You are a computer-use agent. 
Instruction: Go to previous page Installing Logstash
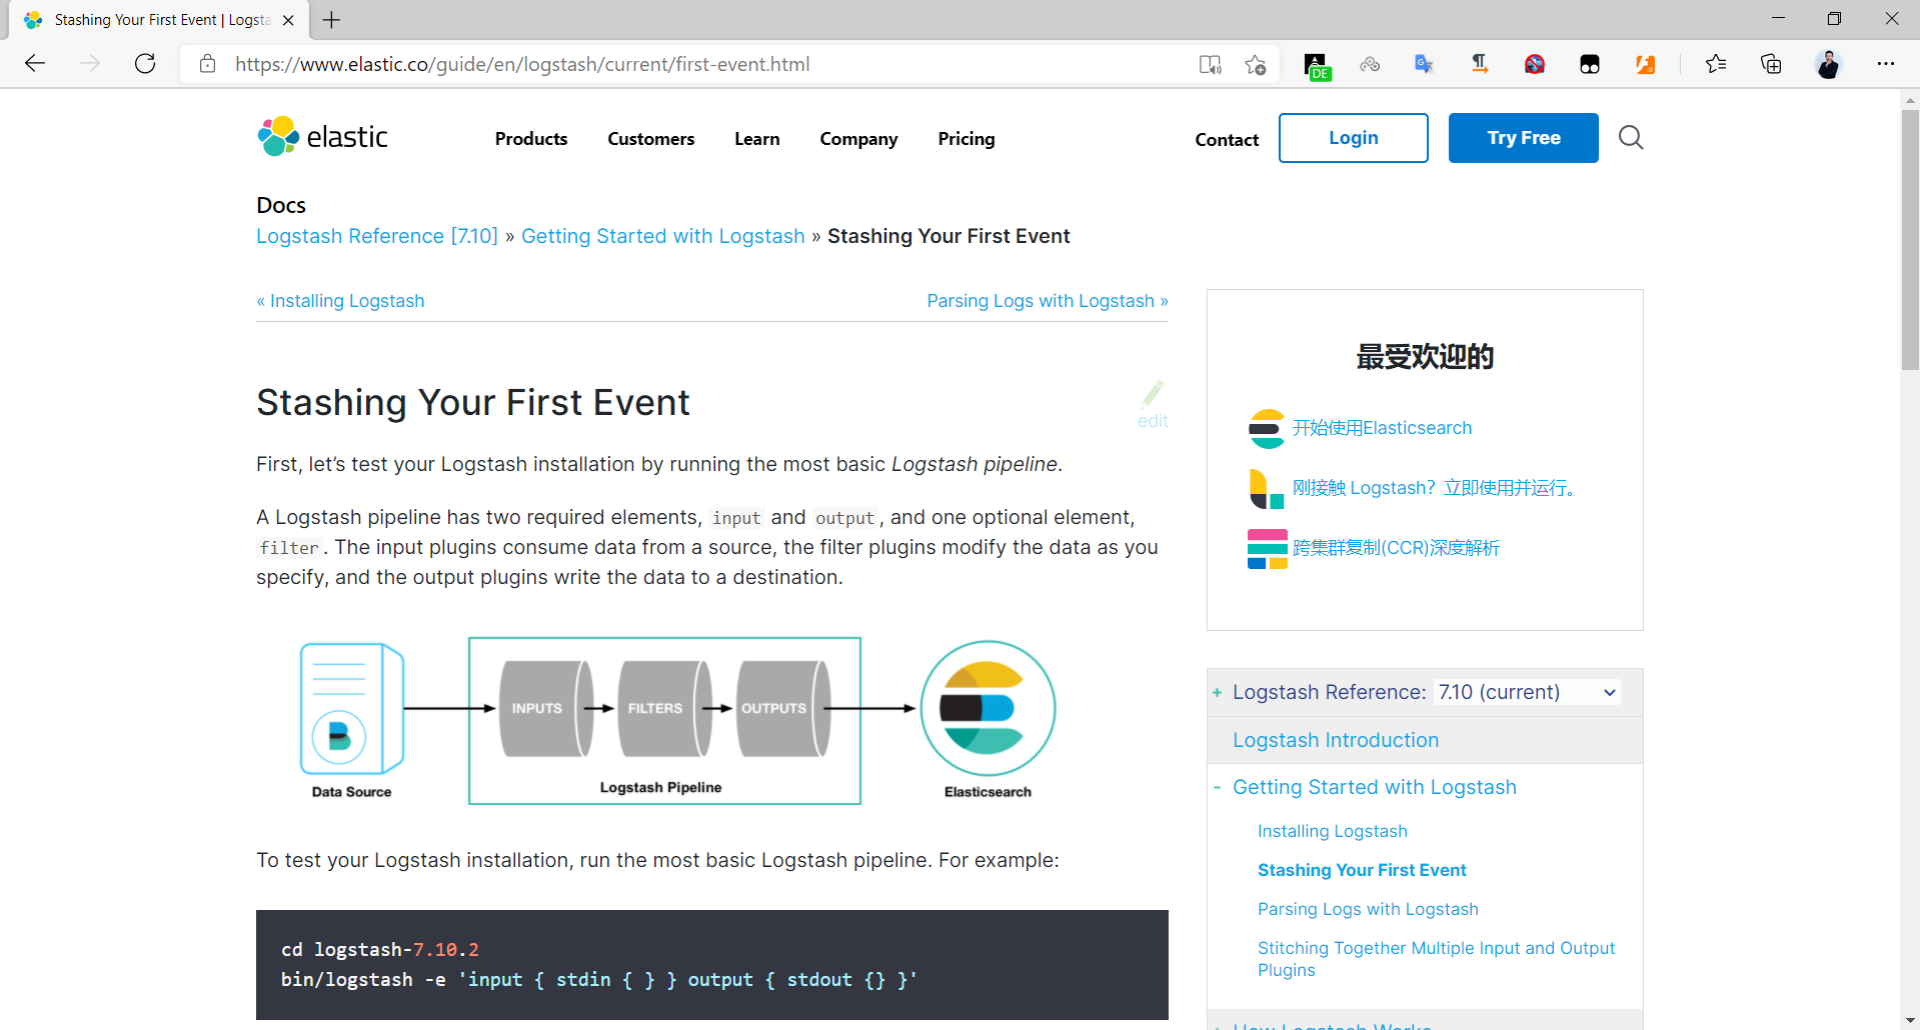click(x=340, y=301)
